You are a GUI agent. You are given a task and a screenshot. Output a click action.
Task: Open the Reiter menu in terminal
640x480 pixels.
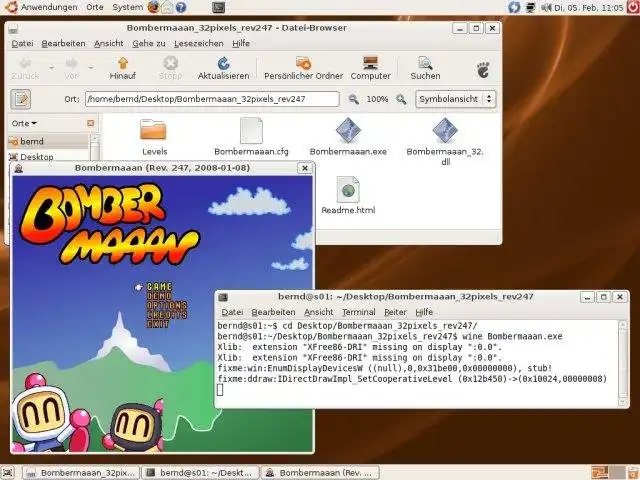[395, 312]
